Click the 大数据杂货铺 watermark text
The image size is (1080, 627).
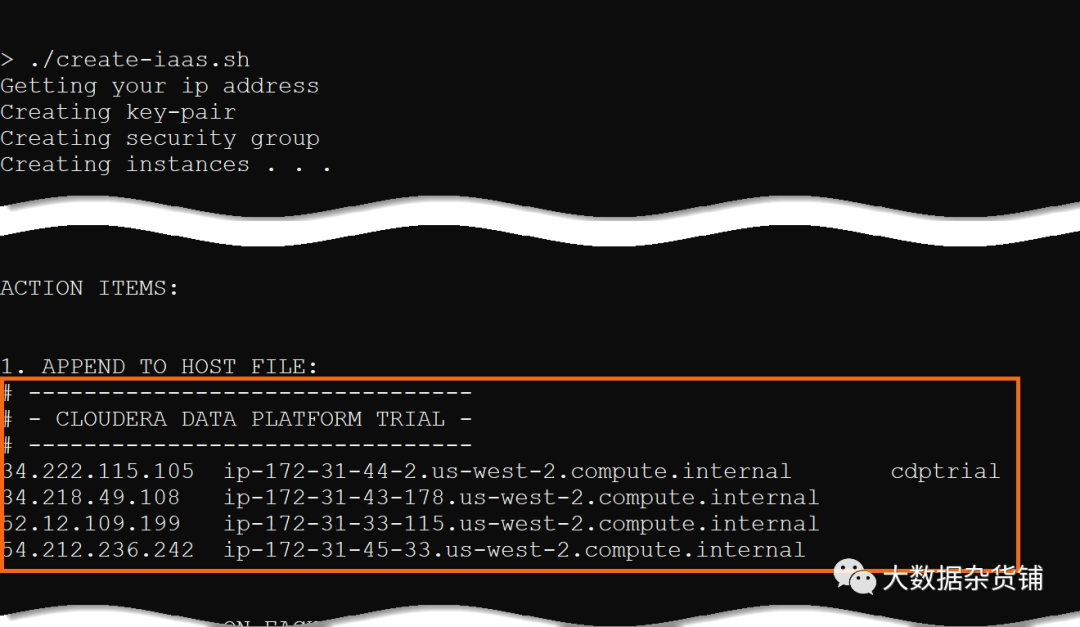[963, 578]
